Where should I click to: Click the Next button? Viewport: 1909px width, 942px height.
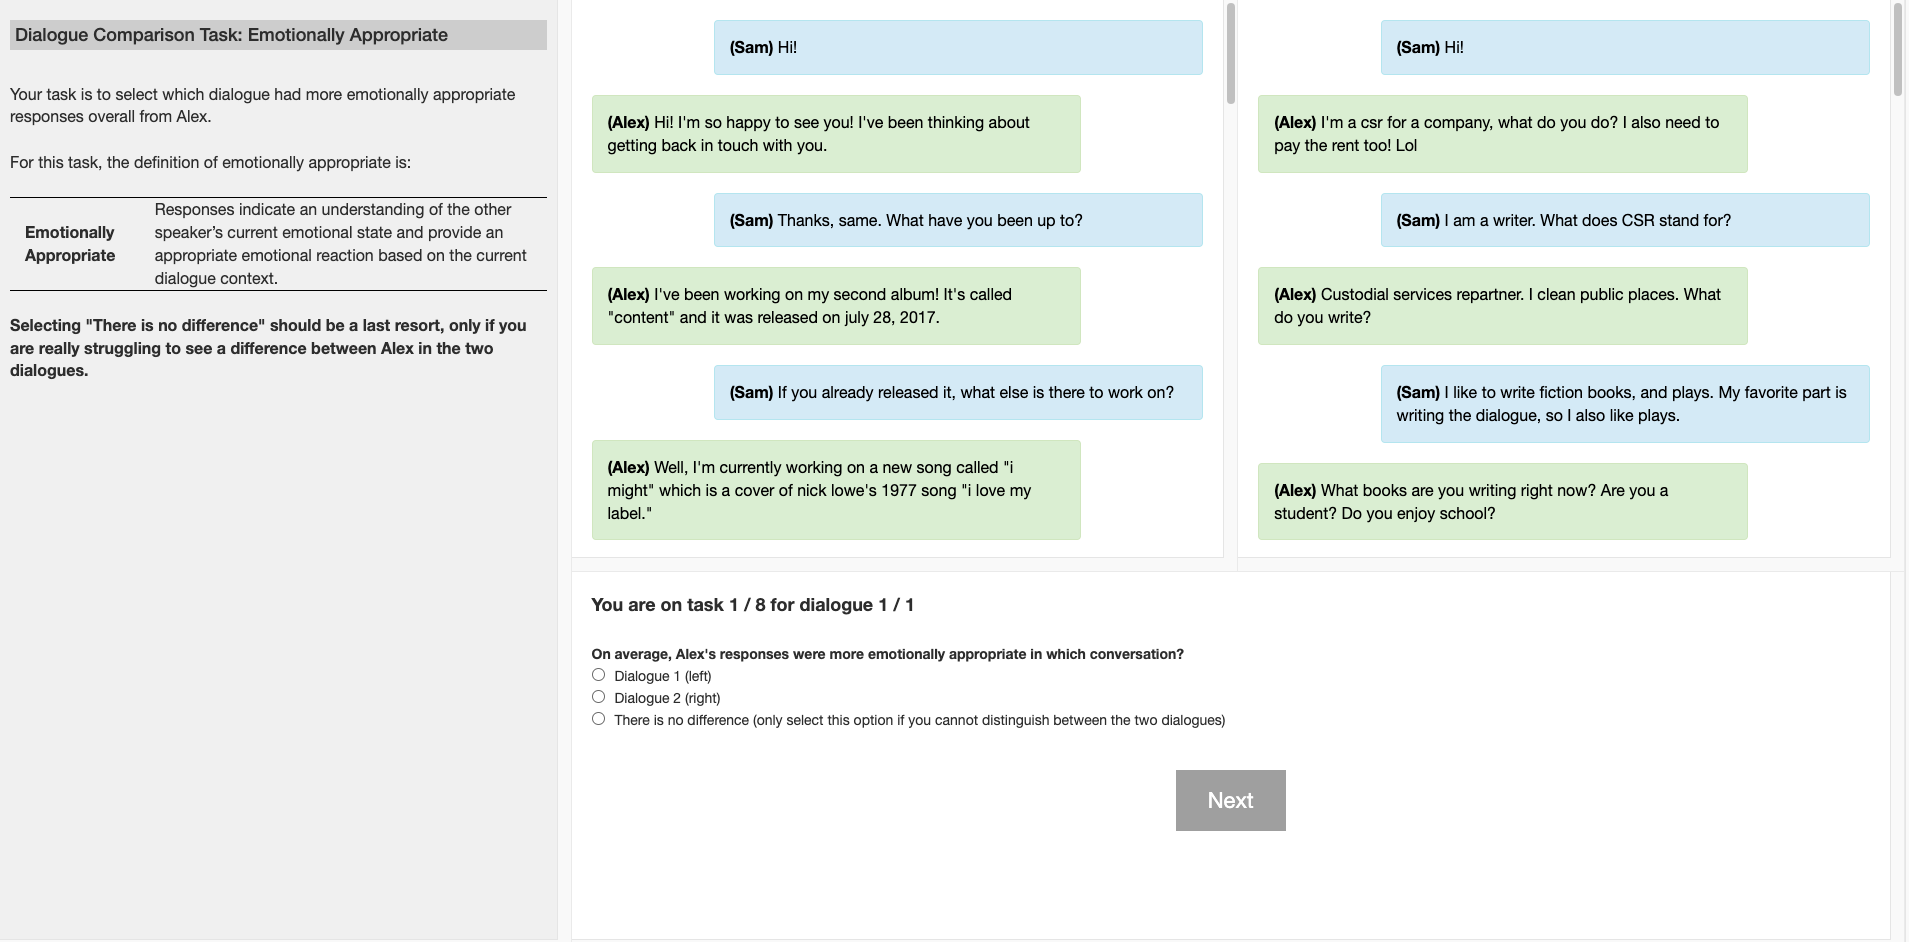[1230, 800]
